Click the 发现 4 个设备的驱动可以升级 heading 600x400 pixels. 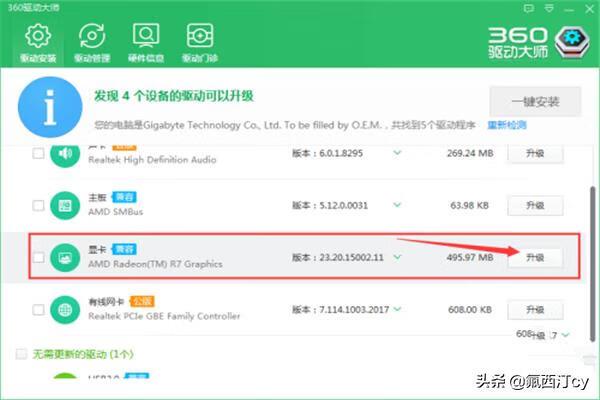(174, 96)
